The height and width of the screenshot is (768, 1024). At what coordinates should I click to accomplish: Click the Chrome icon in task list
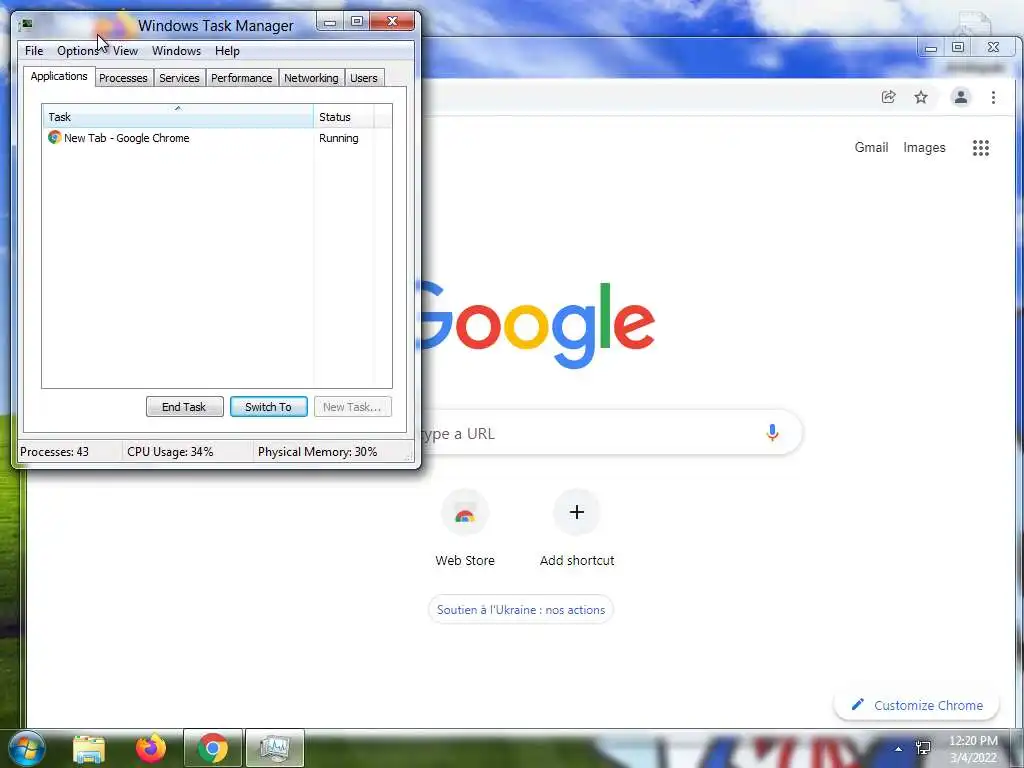tap(55, 137)
